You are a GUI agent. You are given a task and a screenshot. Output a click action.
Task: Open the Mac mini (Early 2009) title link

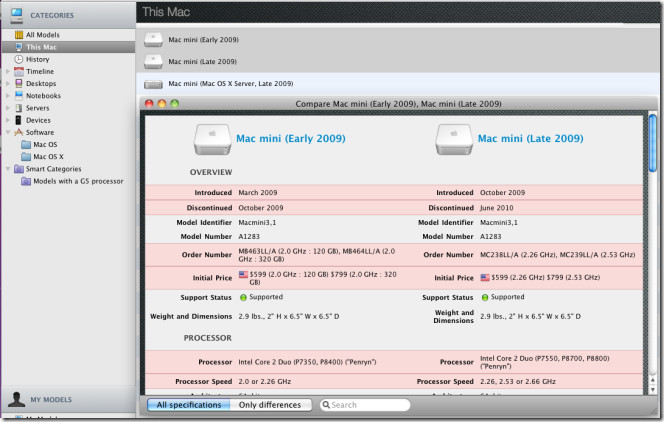(290, 138)
